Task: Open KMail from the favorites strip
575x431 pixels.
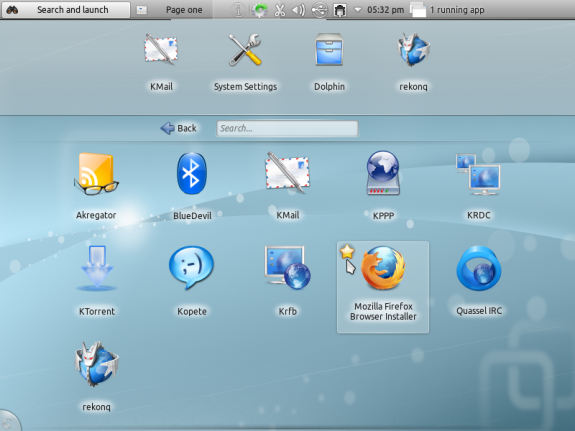Action: [161, 62]
